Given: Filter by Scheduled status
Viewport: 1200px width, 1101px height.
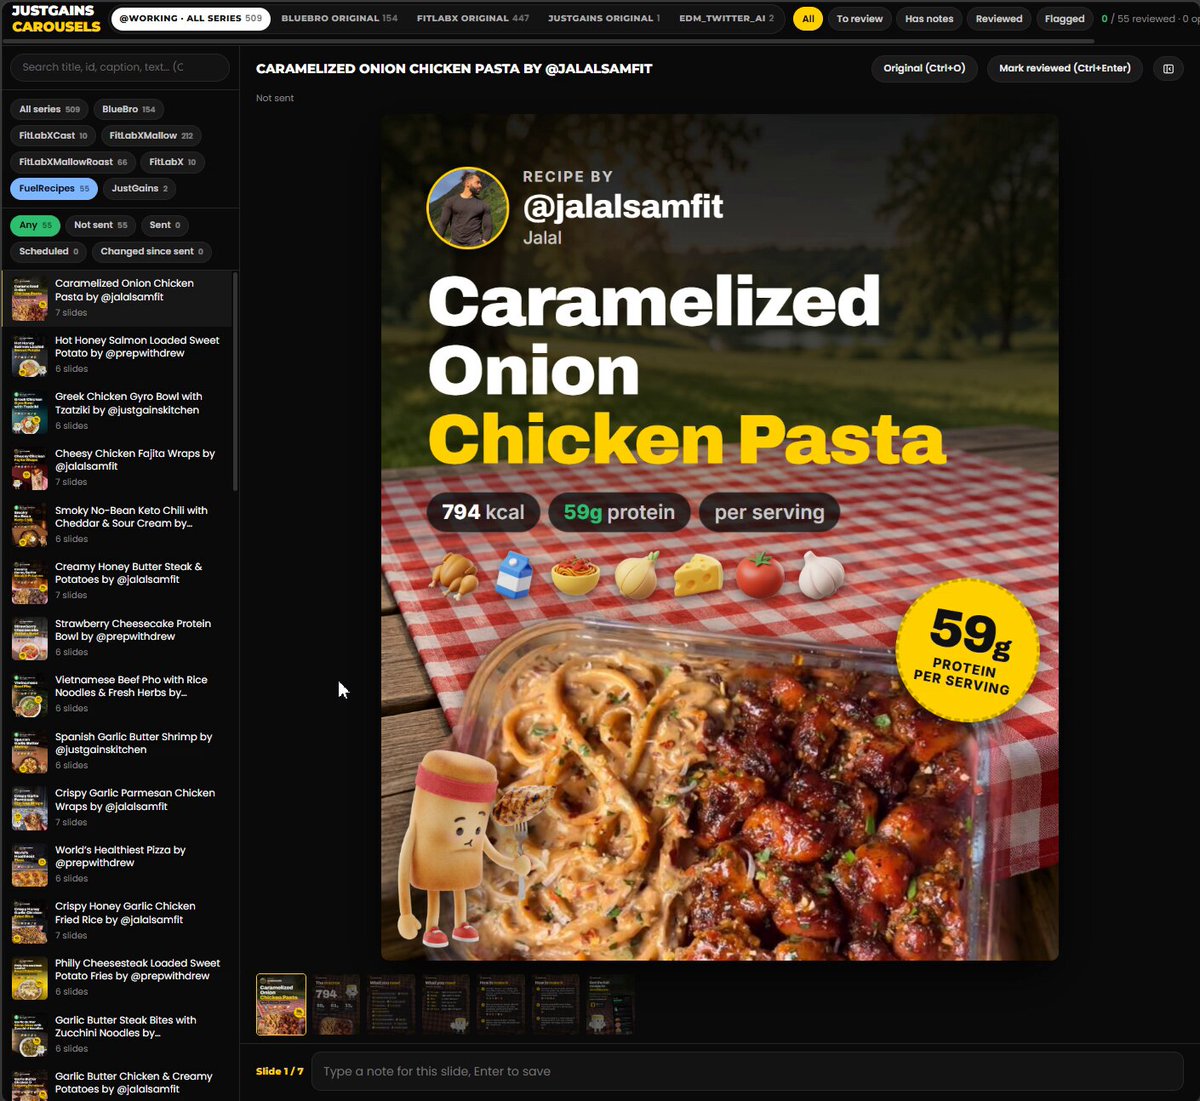Looking at the screenshot, I should [49, 251].
